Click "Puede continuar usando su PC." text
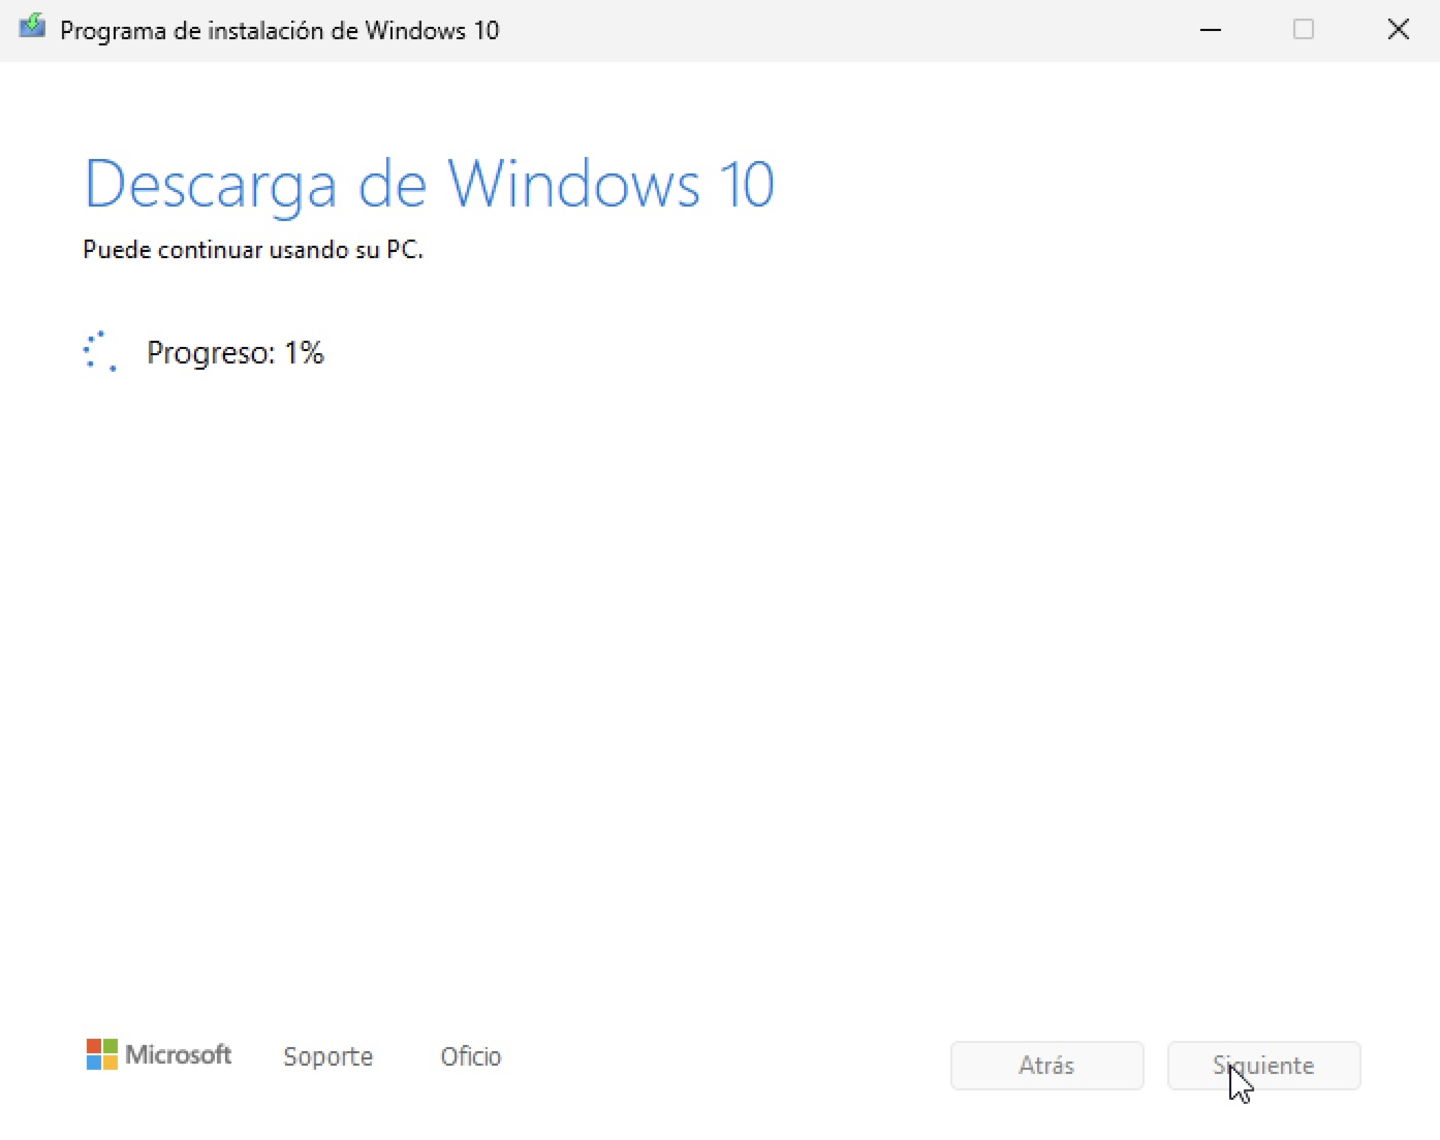 click(253, 250)
